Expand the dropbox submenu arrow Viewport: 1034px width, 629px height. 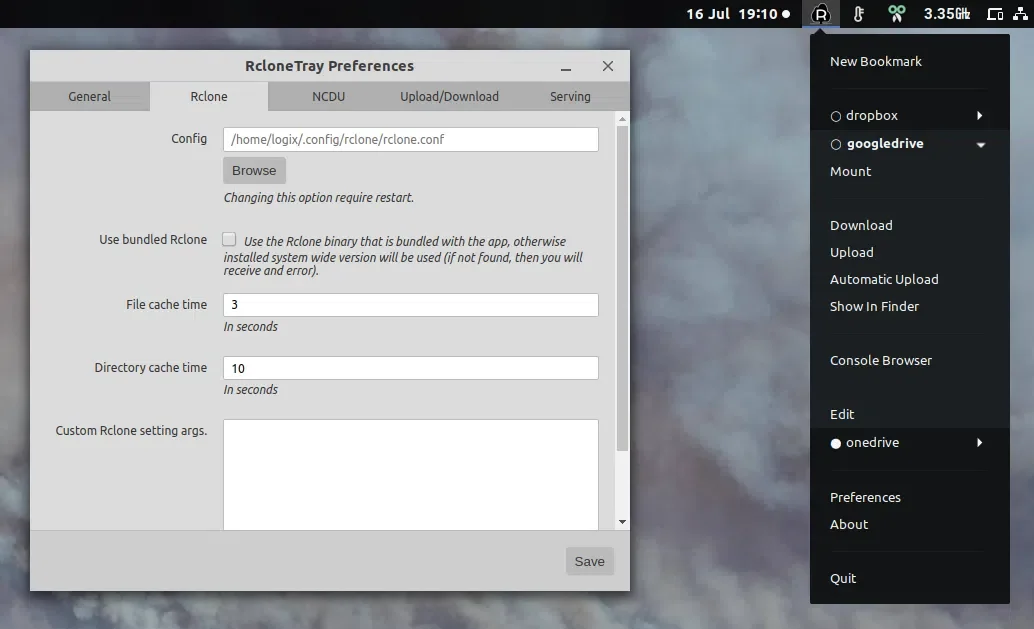(980, 115)
